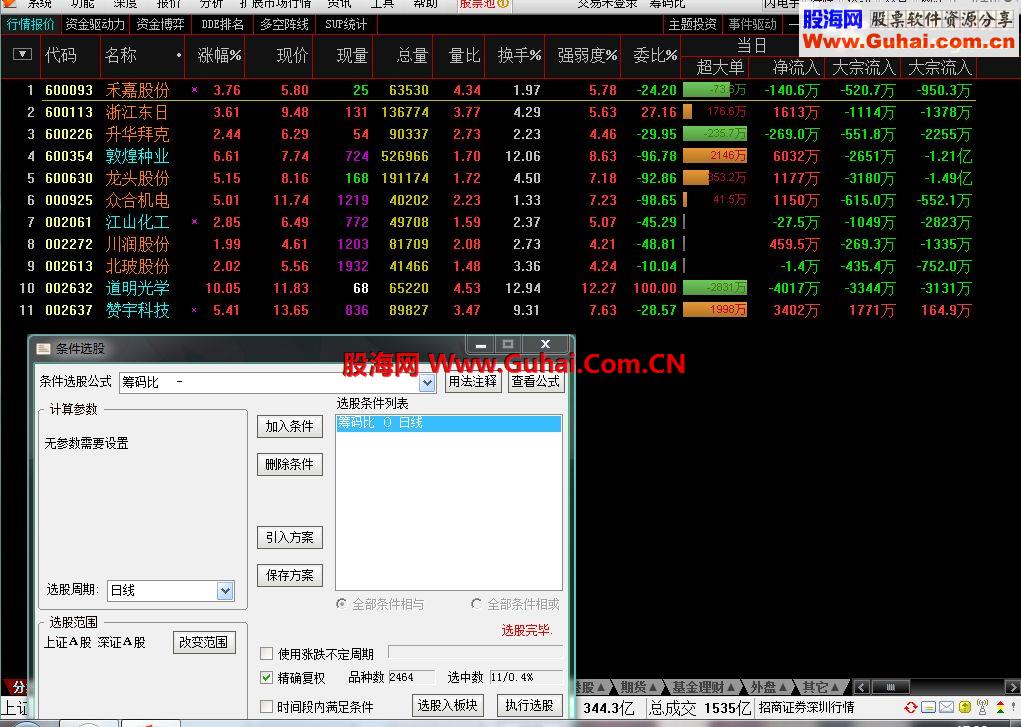Click the red-green traffic light status icon
1021x727 pixels.
pyautogui.click(x=1000, y=707)
